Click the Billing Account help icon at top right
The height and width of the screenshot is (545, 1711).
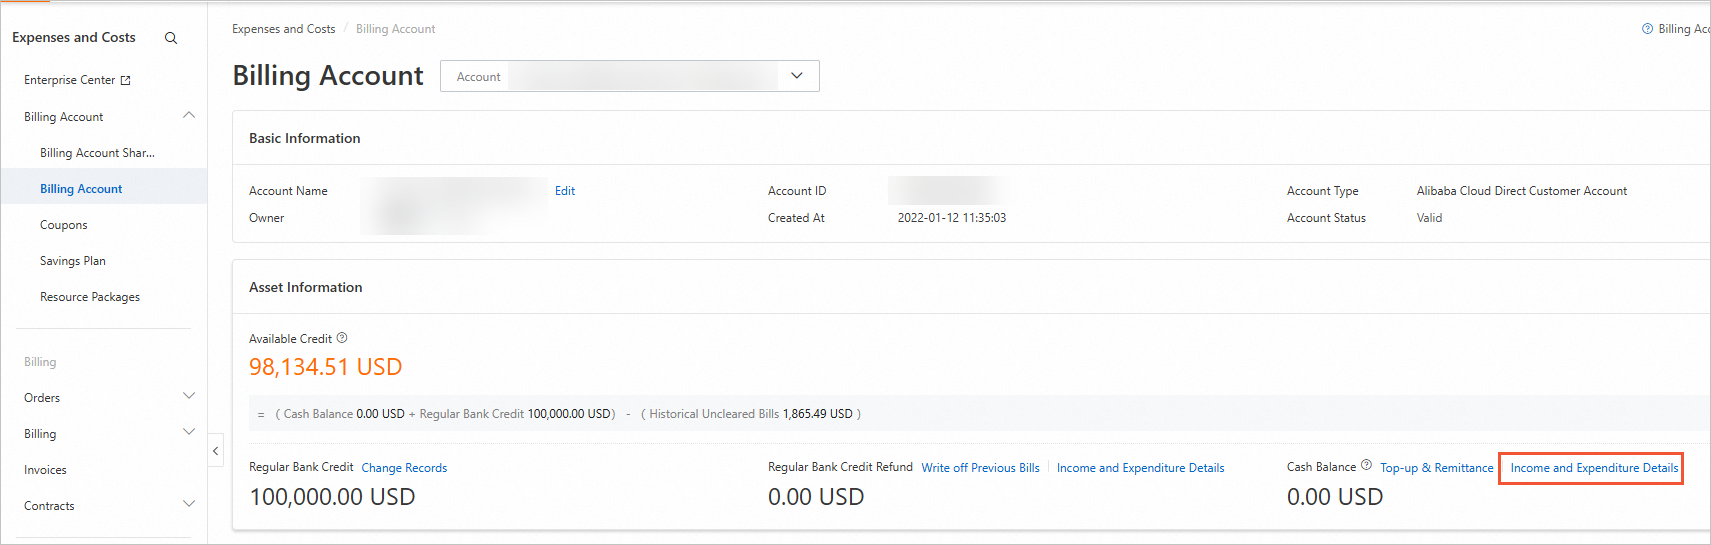pyautogui.click(x=1647, y=29)
